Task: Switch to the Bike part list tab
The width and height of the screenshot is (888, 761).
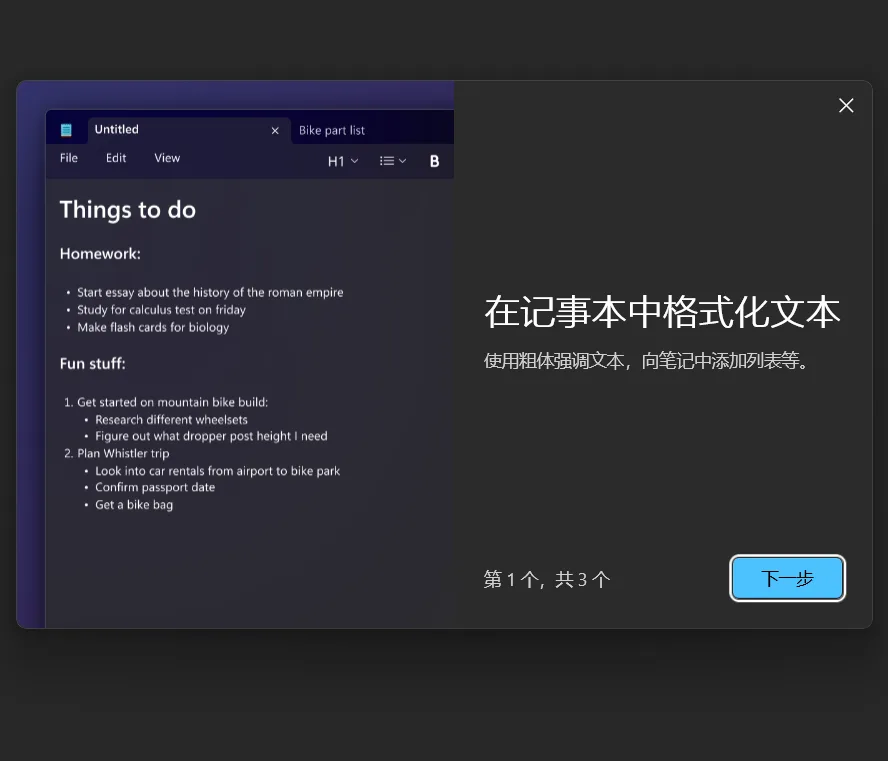Action: point(332,131)
